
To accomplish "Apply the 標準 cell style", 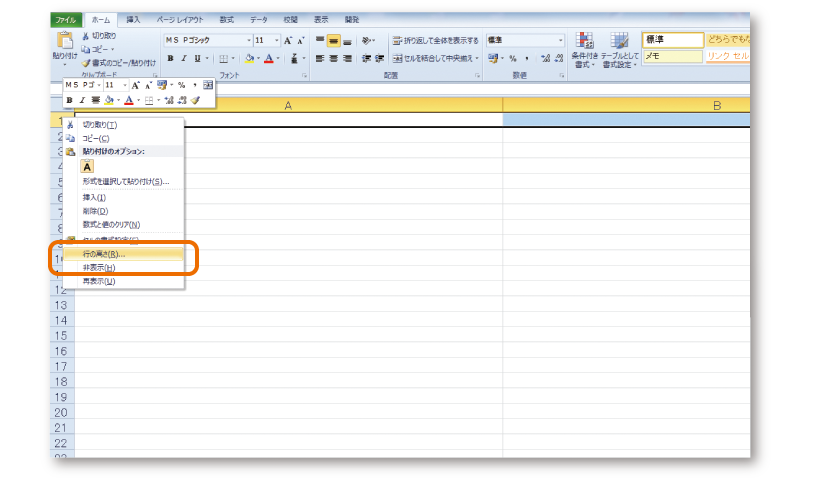I will tap(673, 40).
